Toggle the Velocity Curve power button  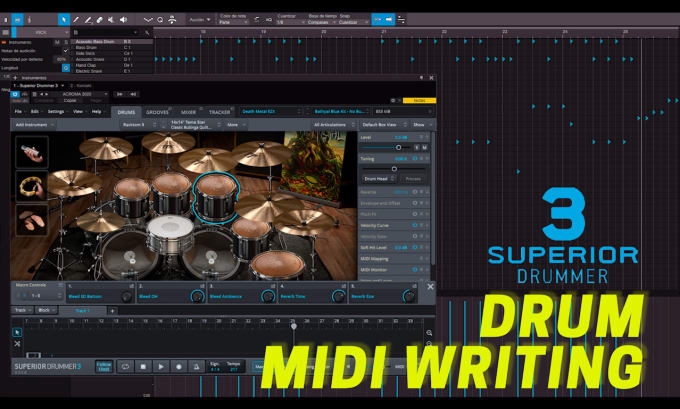click(x=415, y=225)
